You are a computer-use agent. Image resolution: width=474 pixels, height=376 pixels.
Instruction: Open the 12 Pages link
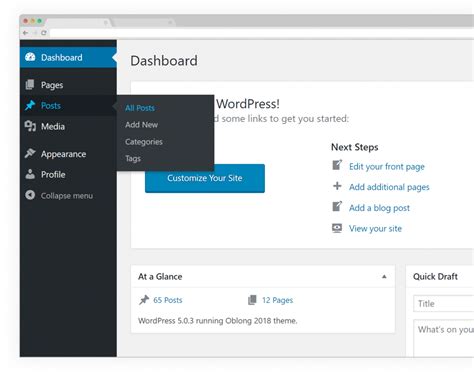coord(277,300)
